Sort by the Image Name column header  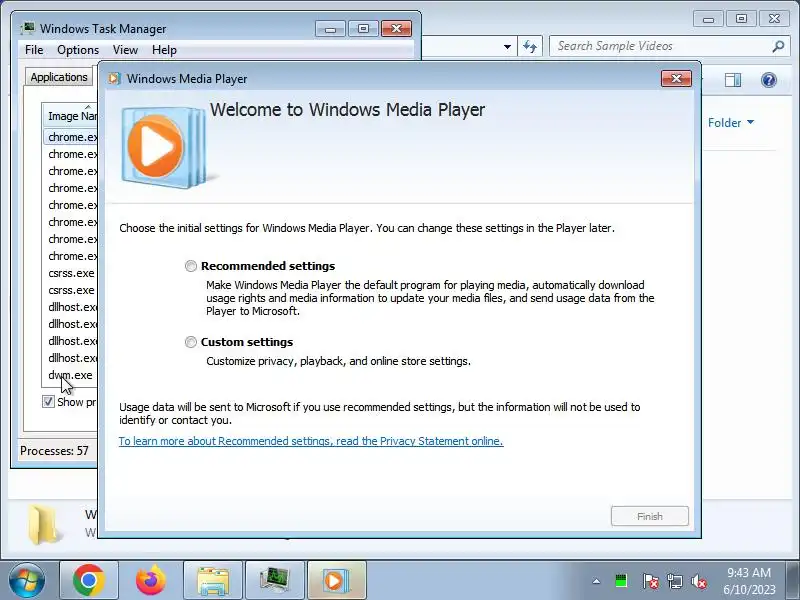tap(71, 116)
